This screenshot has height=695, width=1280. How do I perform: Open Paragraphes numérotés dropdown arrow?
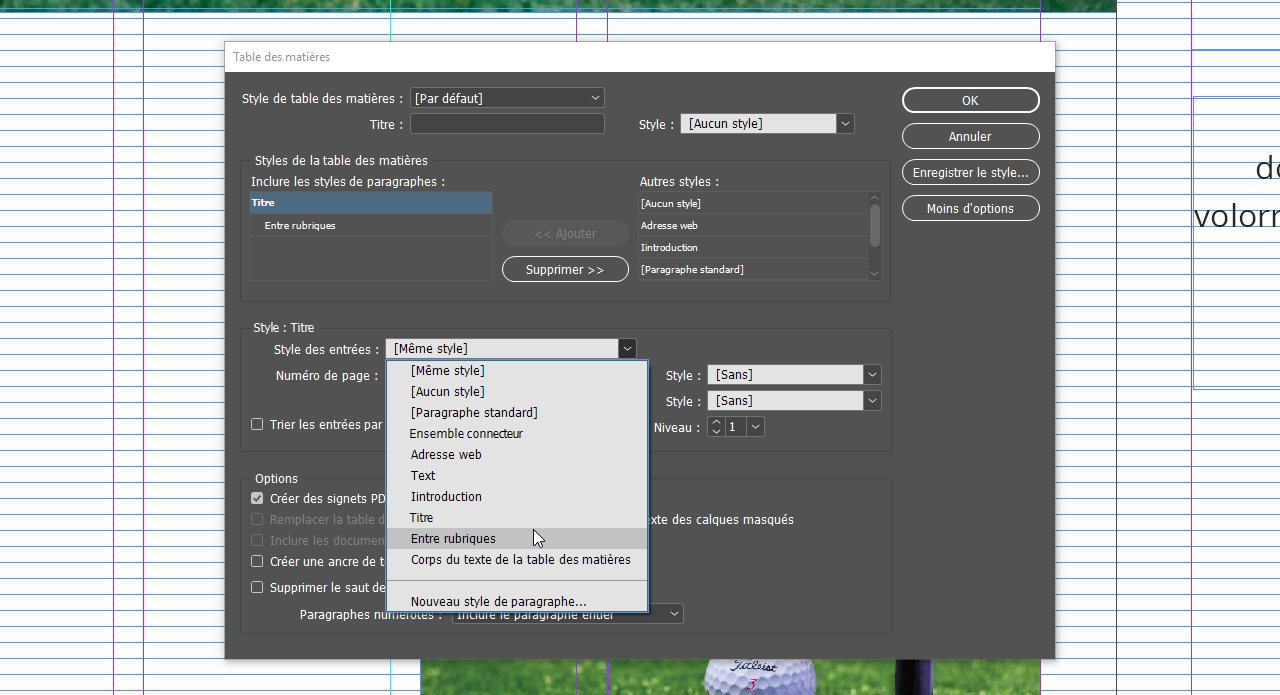[x=675, y=613]
